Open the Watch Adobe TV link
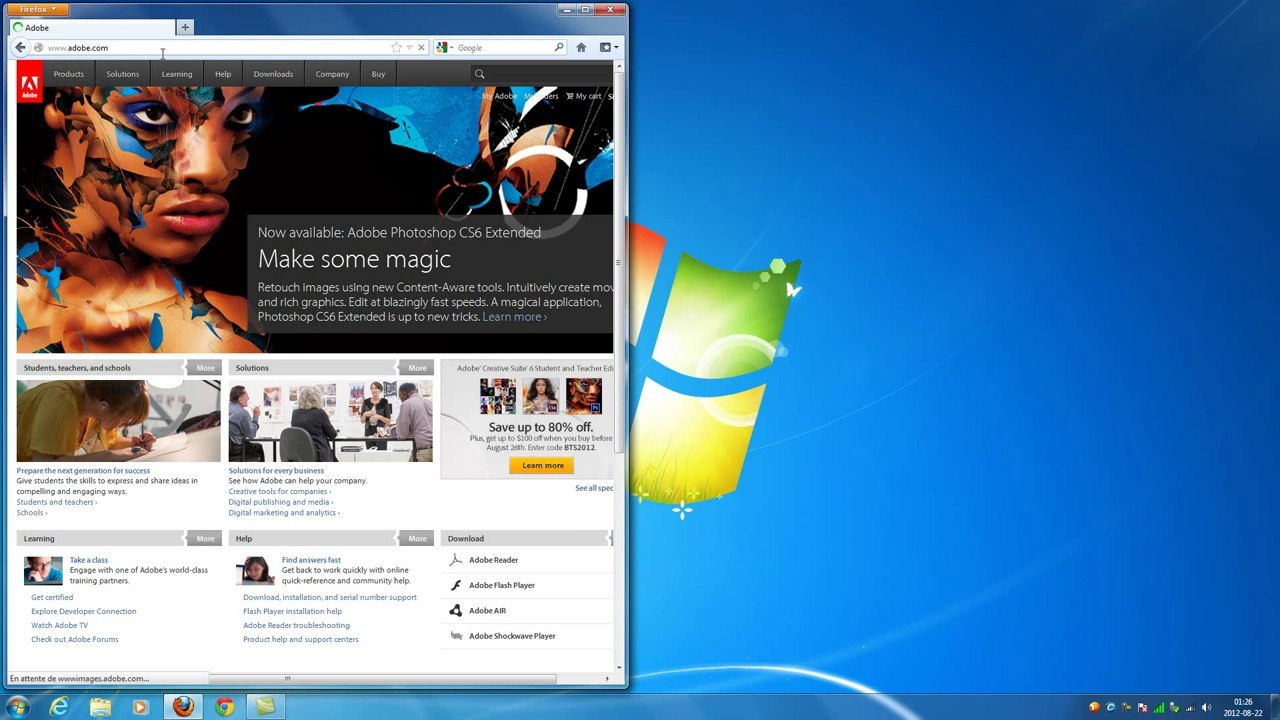This screenshot has width=1280, height=720. (x=60, y=625)
